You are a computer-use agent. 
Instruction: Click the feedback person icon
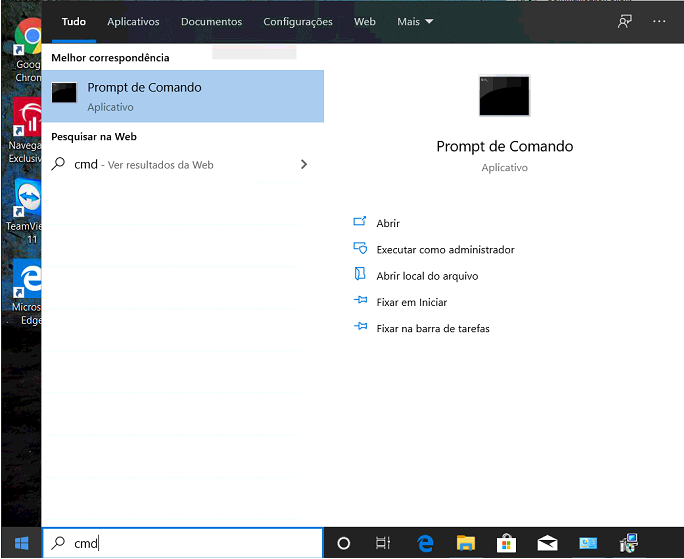[625, 21]
